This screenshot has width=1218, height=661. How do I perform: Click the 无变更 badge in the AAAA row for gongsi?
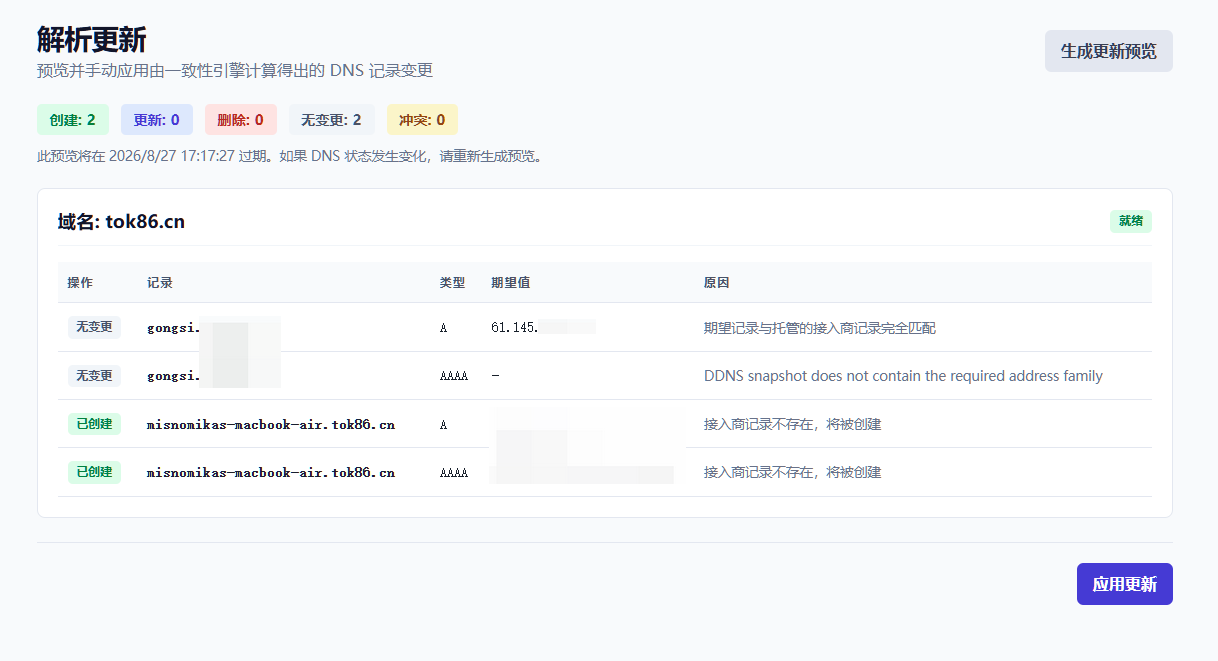point(94,376)
